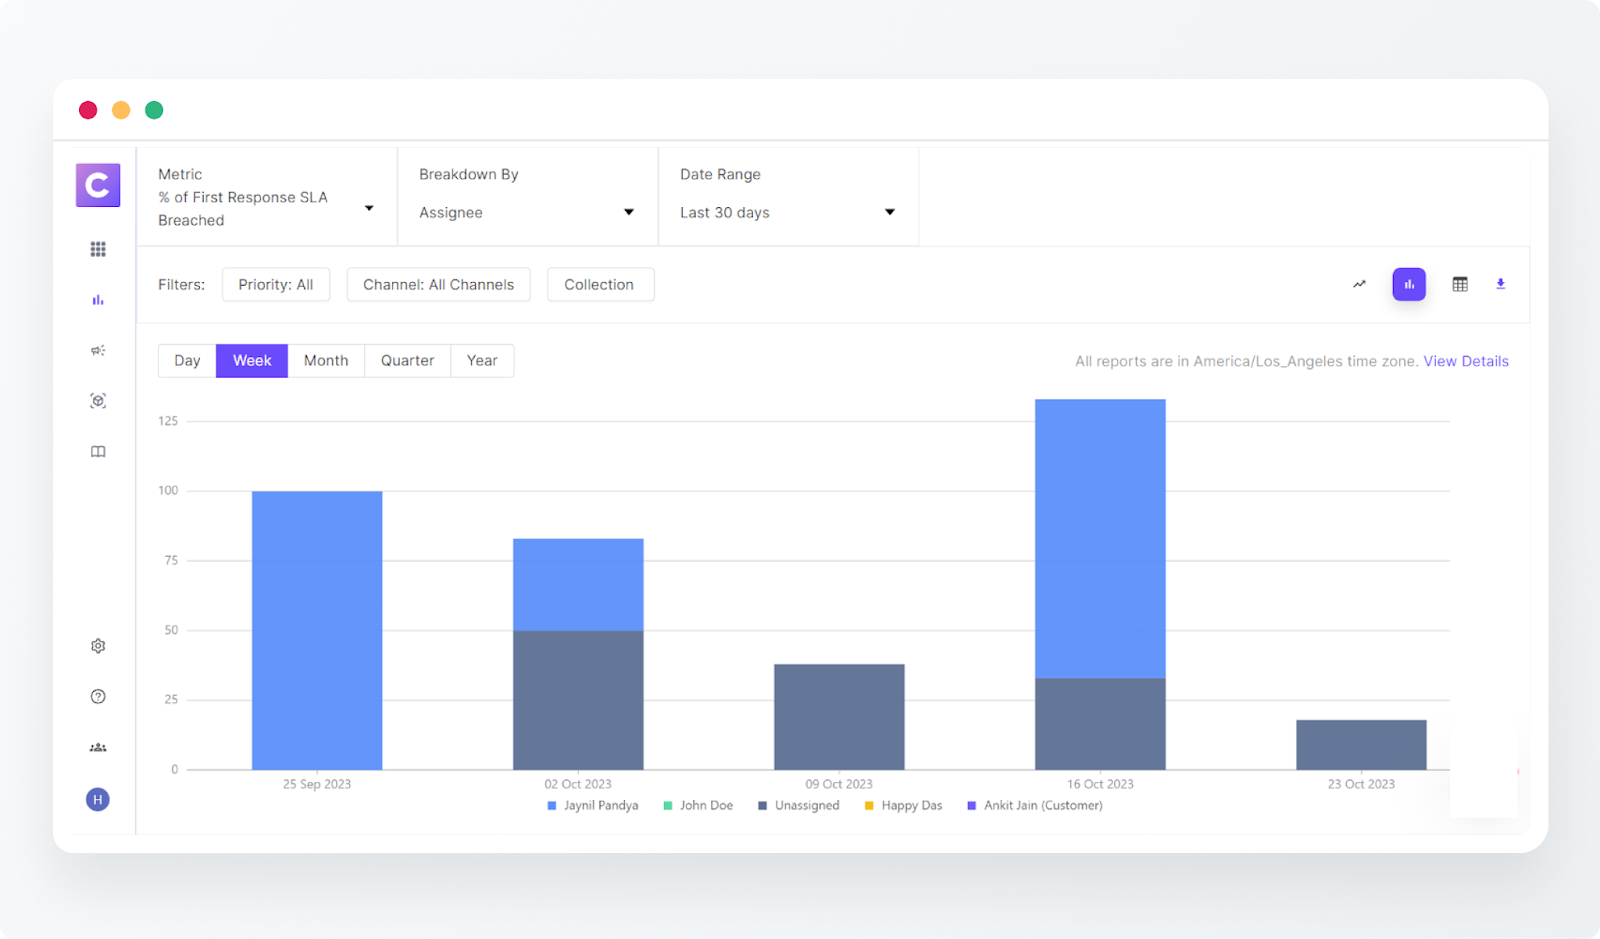Open the knowledge base book icon
The height and width of the screenshot is (939, 1600).
pyautogui.click(x=97, y=451)
